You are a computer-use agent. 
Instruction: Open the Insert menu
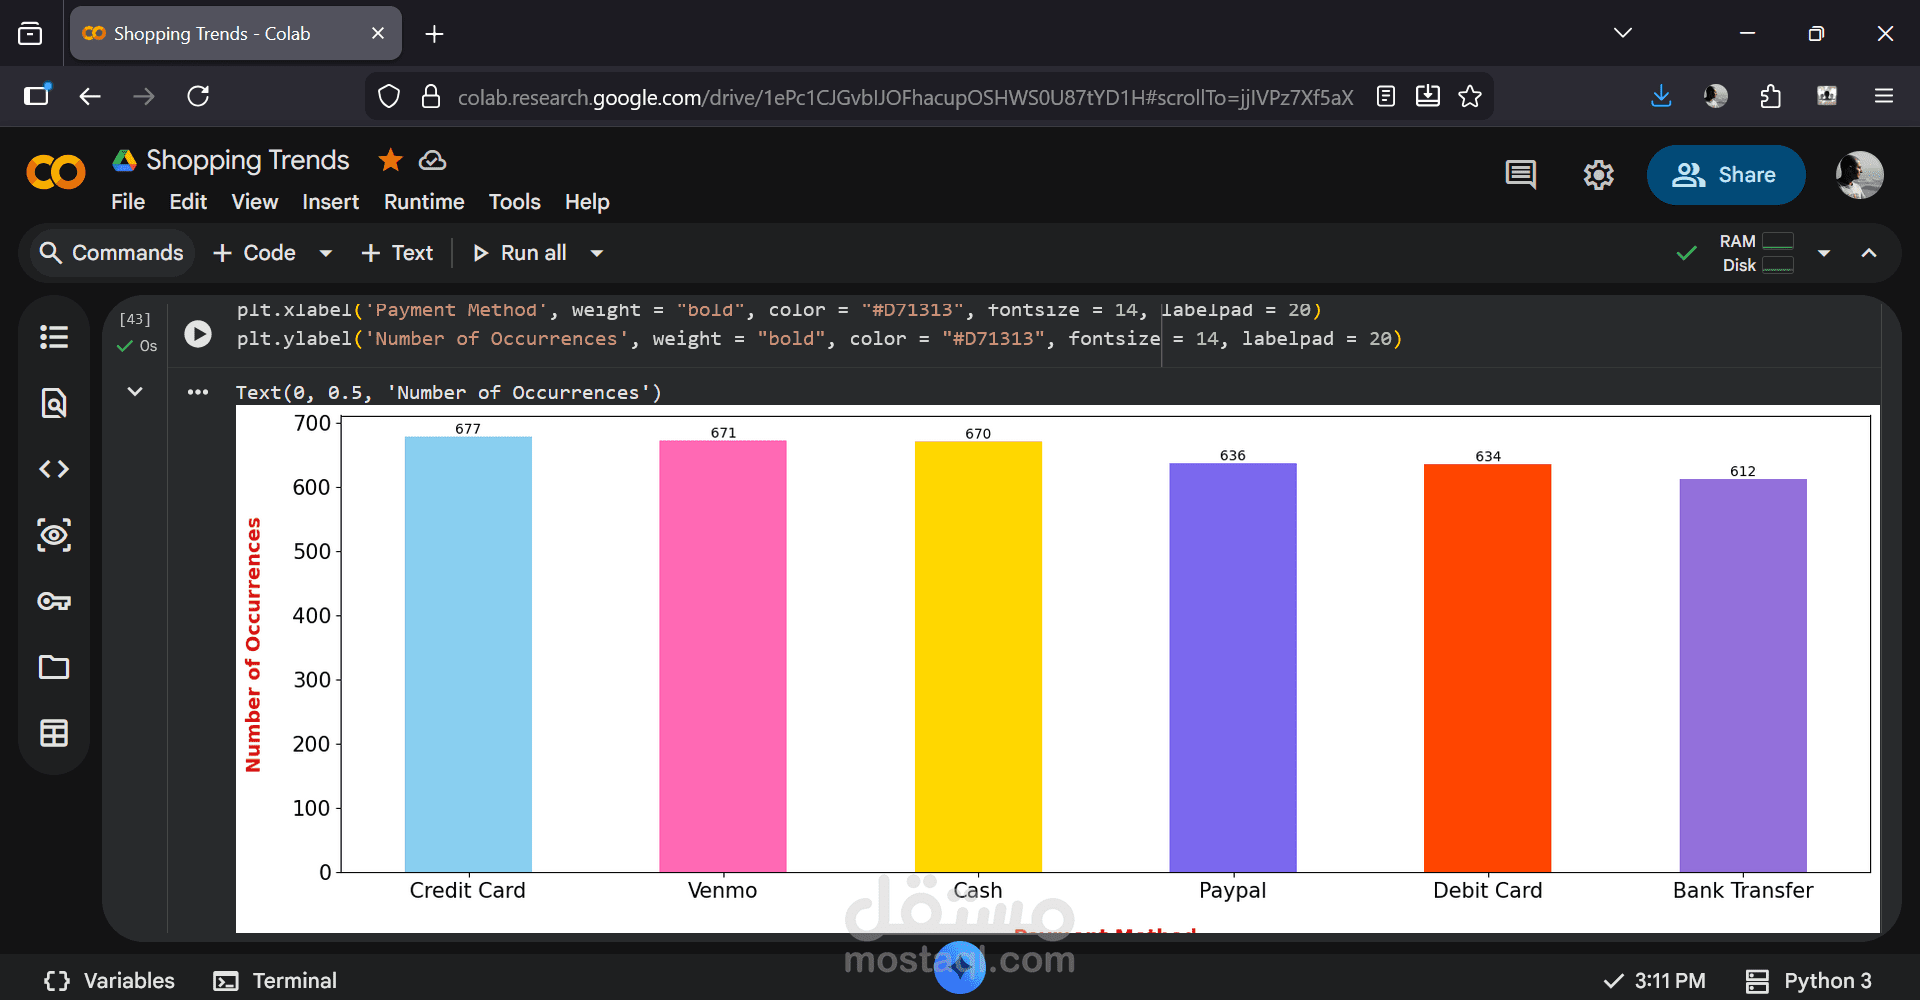point(330,202)
